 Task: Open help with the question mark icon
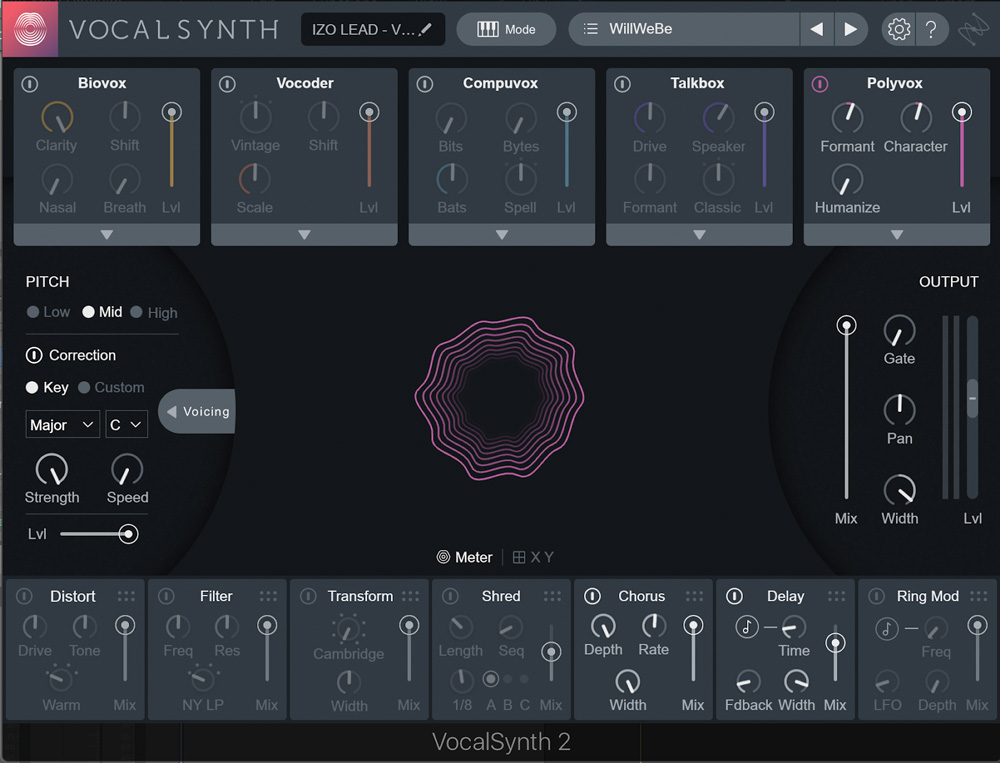[x=931, y=29]
